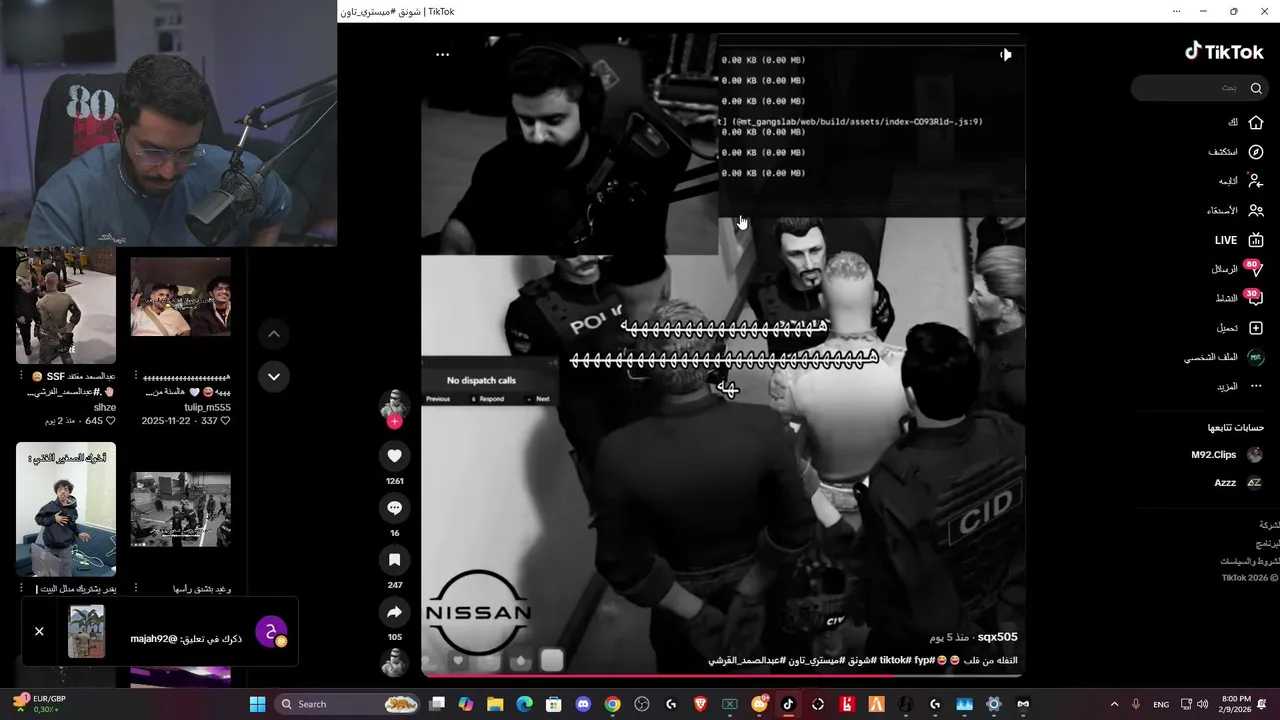Seek using the video progress bar
This screenshot has height=720, width=1280.
pyautogui.click(x=722, y=676)
